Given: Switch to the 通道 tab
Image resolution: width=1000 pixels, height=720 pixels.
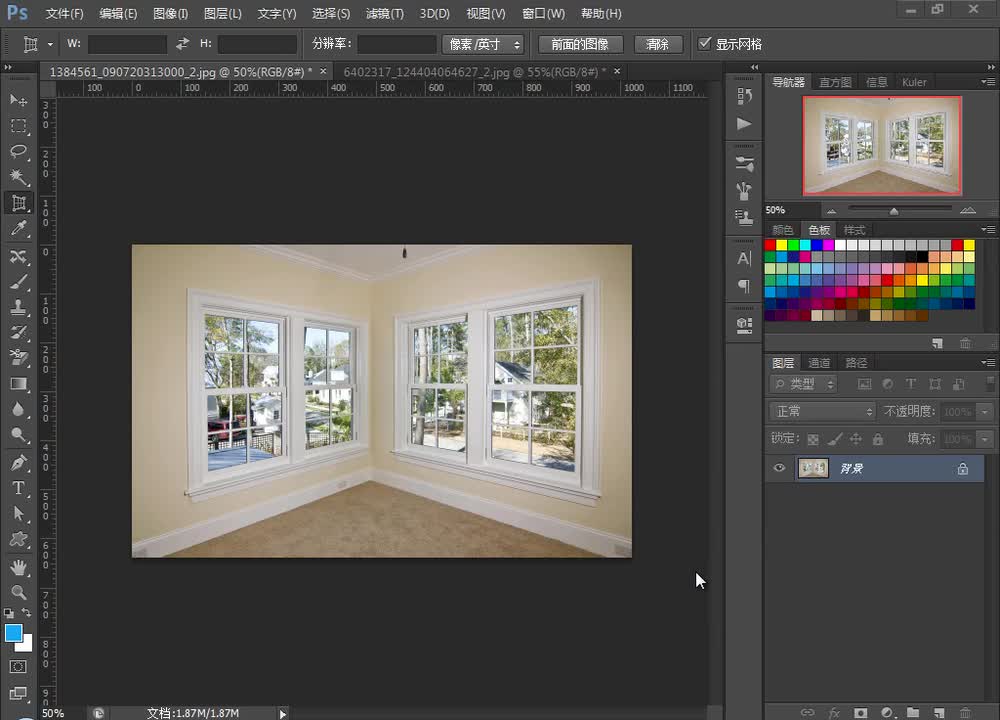Looking at the screenshot, I should 819,362.
